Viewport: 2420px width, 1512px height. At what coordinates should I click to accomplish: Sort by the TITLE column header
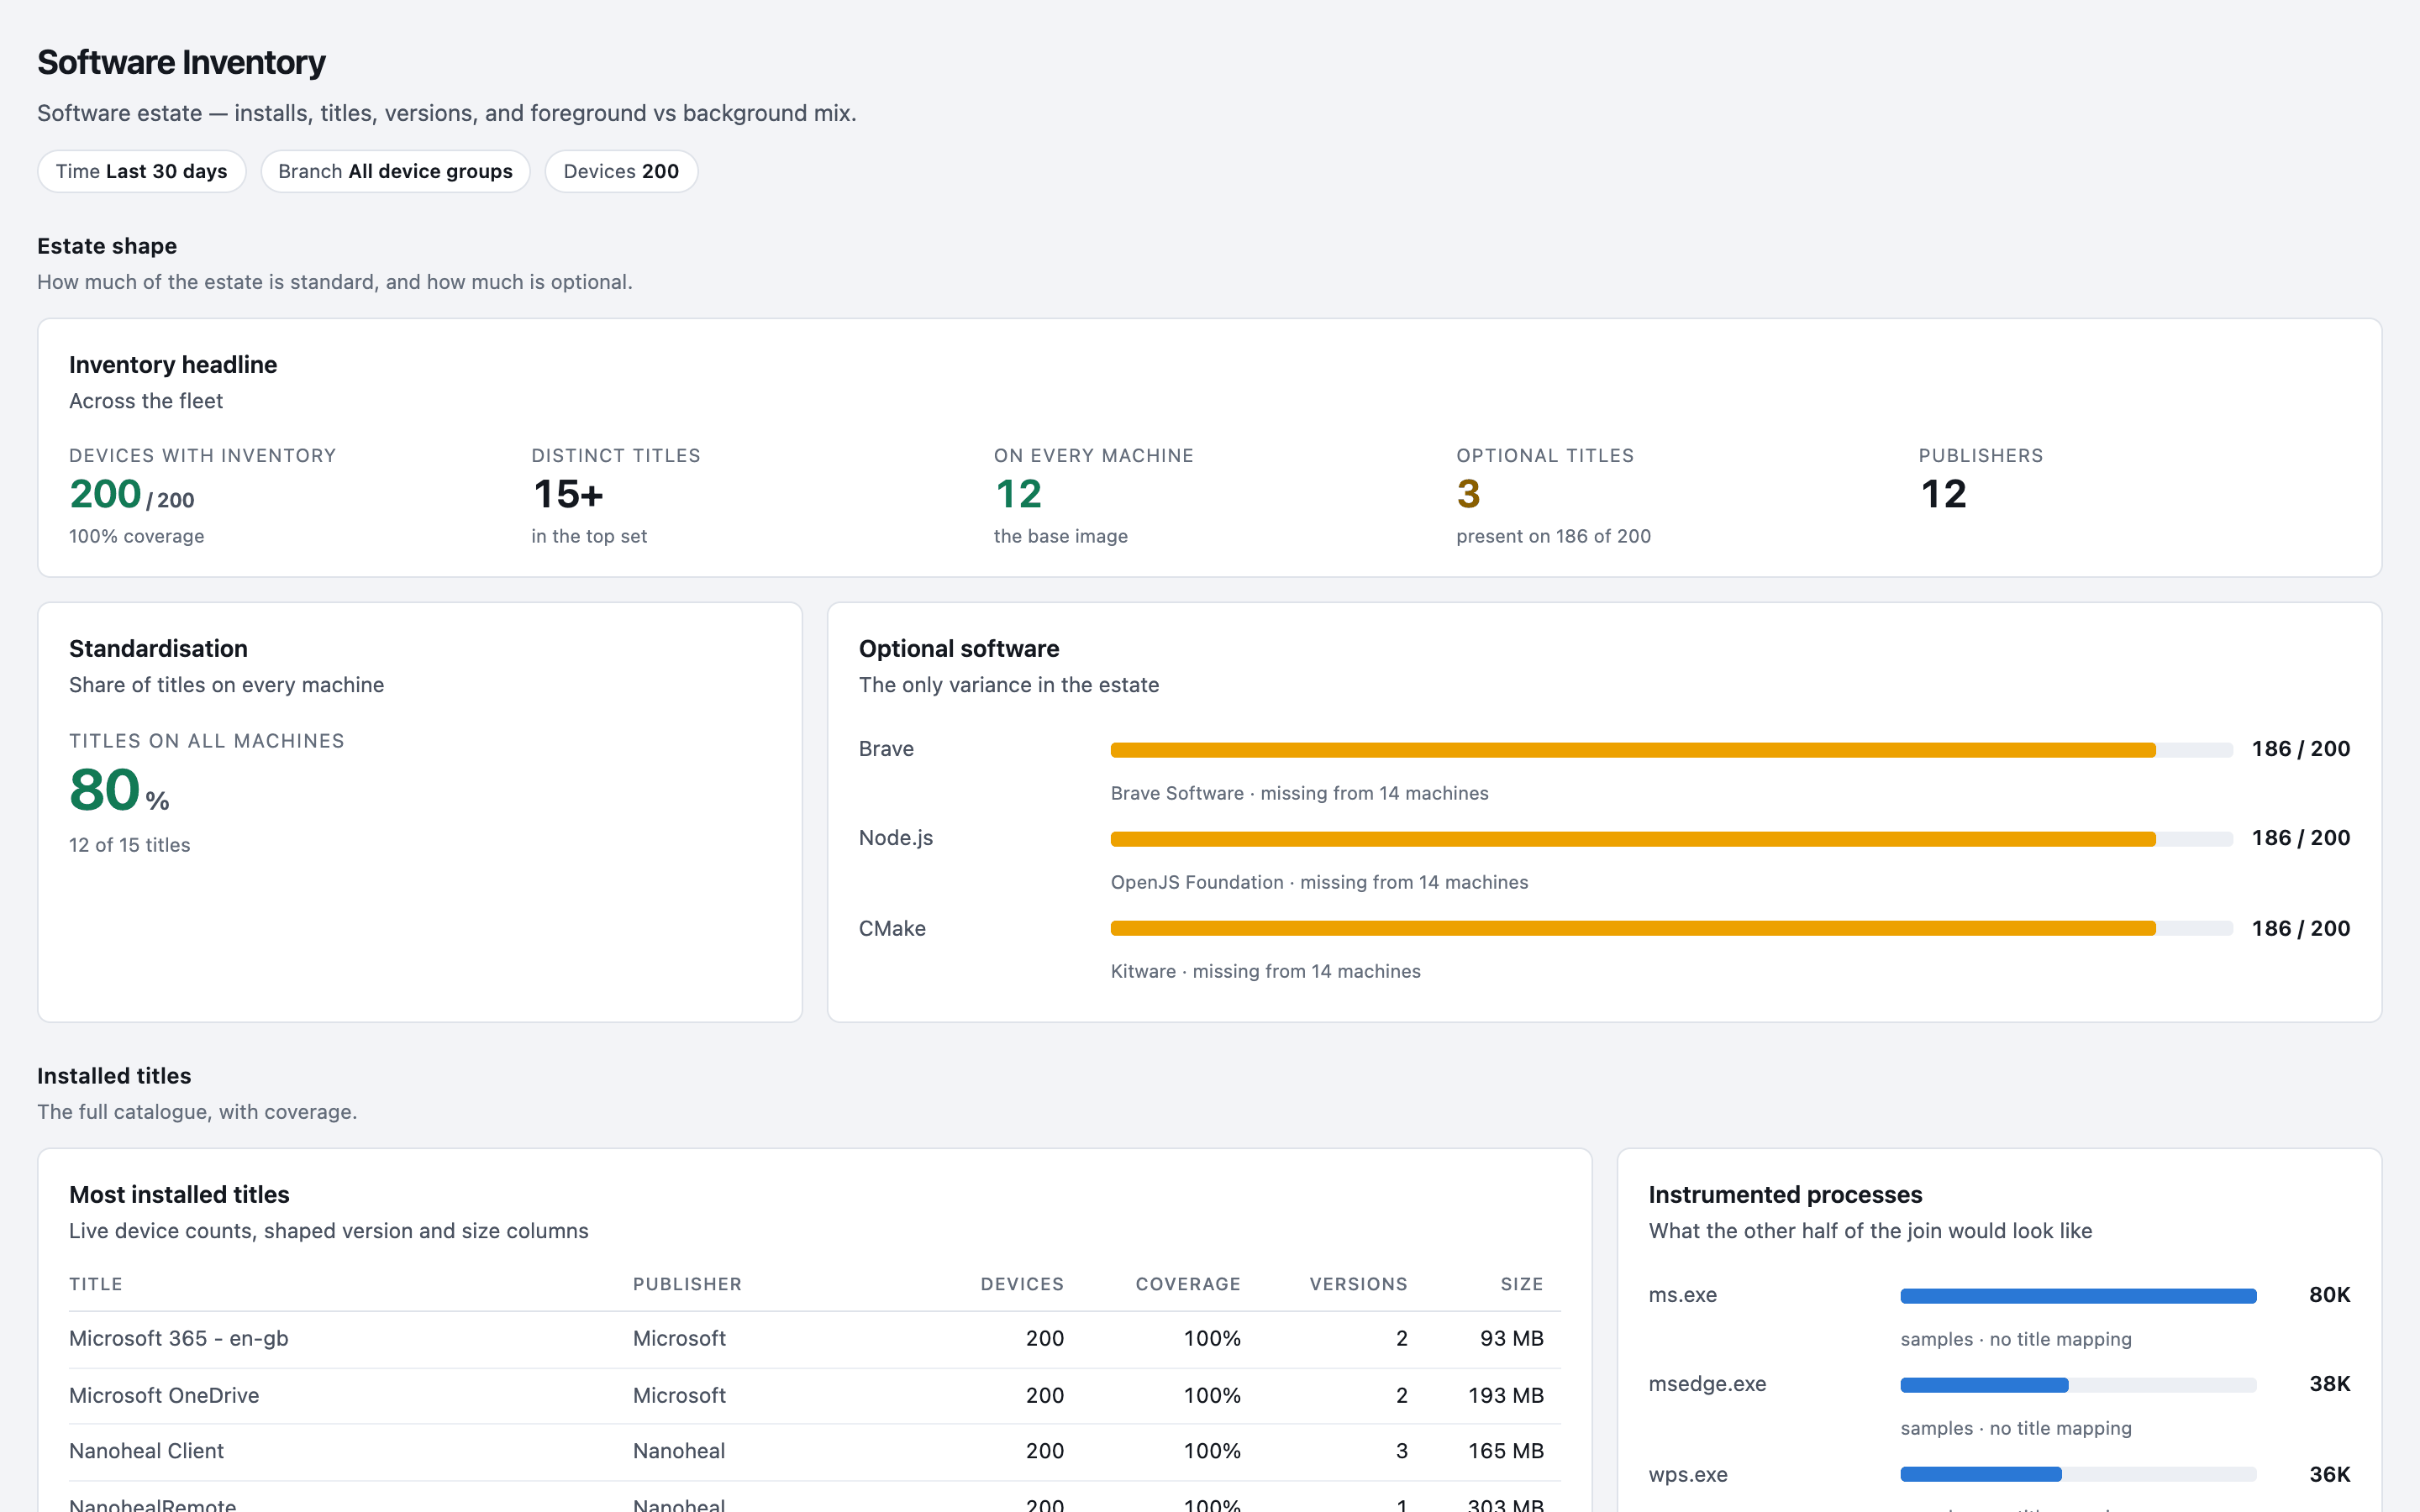tap(96, 1284)
